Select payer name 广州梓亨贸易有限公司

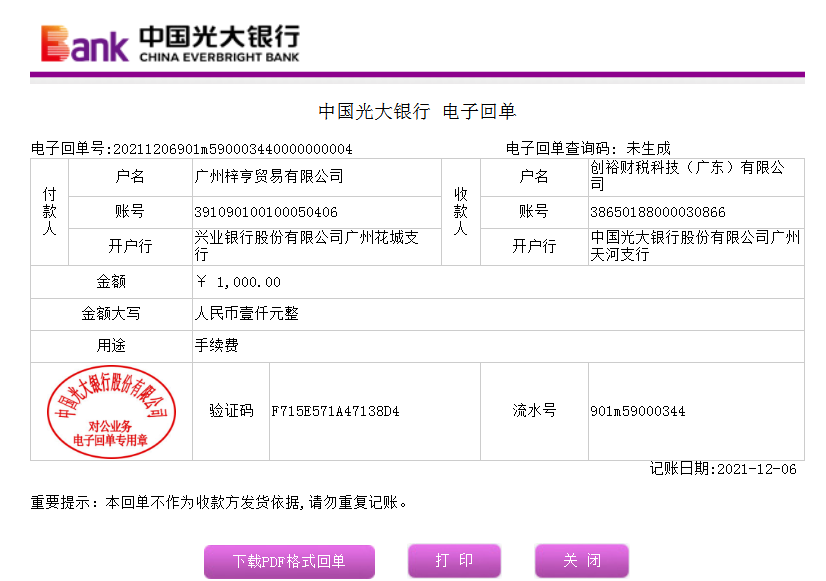pos(269,176)
